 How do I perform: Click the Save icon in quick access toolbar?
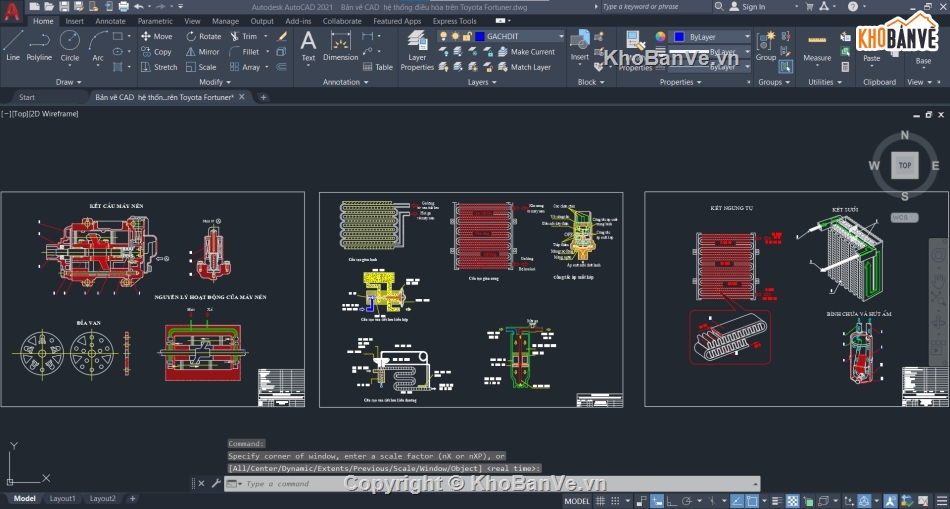(64, 7)
